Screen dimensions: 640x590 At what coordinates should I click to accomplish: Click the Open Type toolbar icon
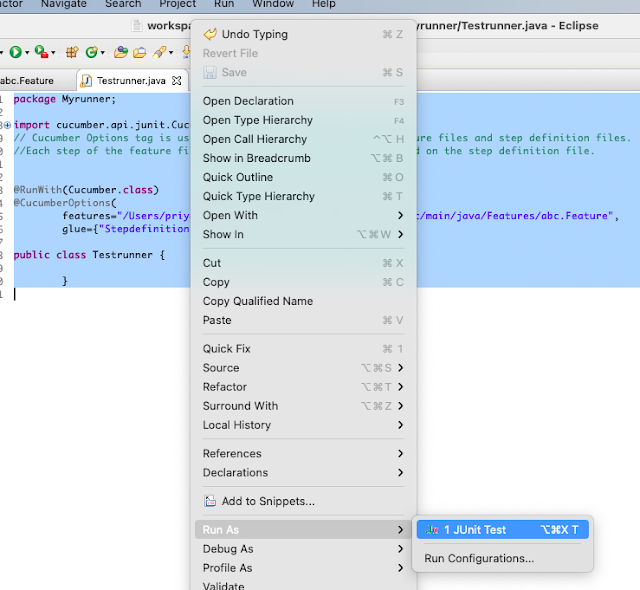121,52
